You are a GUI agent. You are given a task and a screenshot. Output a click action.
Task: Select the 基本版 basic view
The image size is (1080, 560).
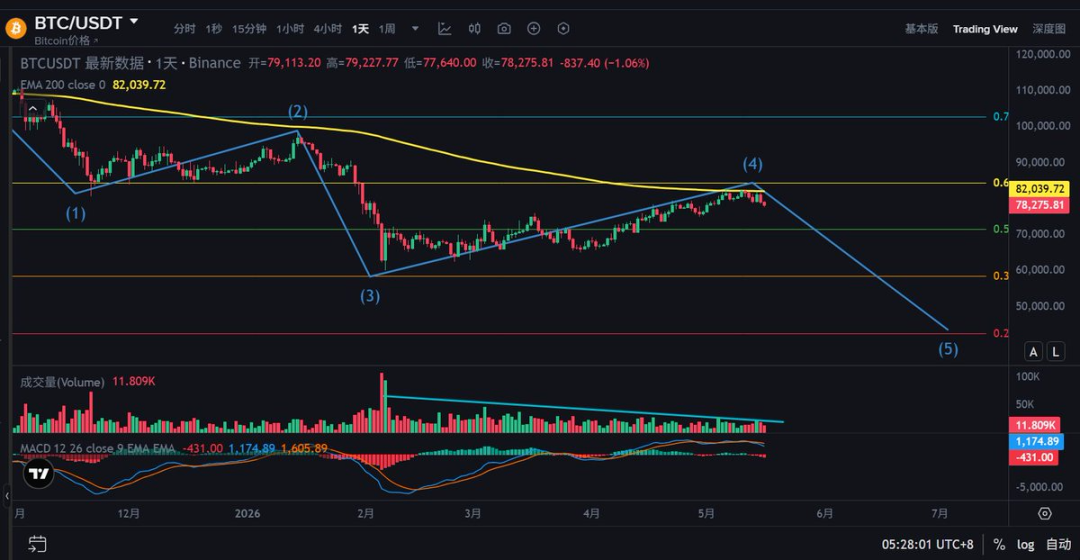(x=922, y=29)
